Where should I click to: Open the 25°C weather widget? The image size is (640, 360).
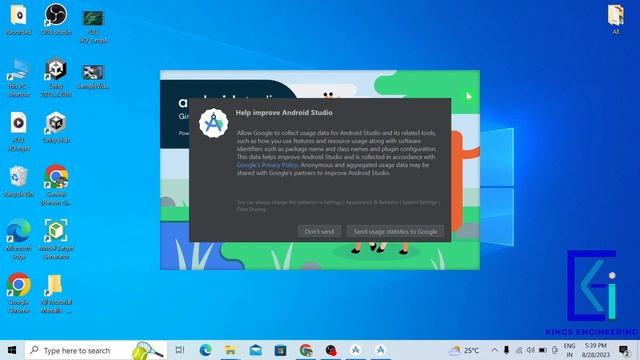point(464,350)
